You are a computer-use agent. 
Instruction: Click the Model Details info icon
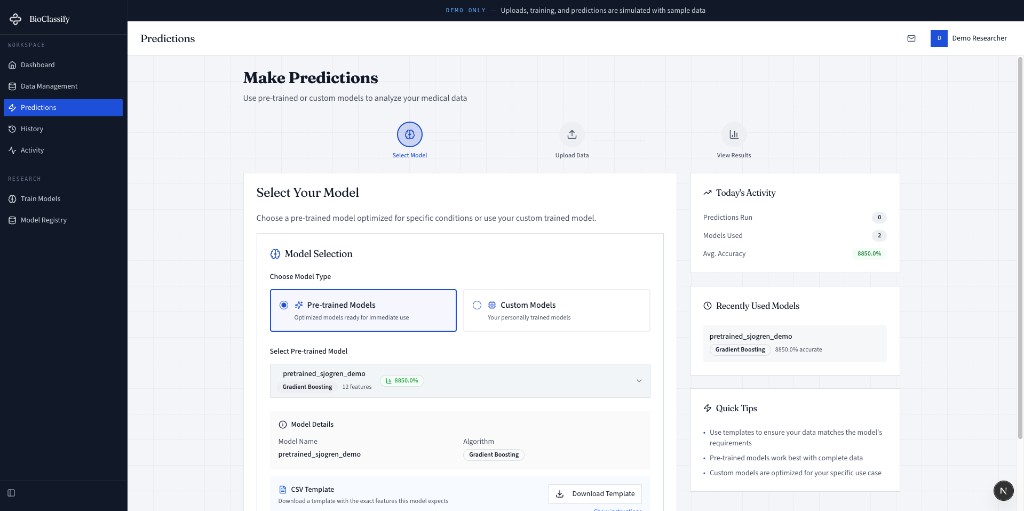coord(283,425)
